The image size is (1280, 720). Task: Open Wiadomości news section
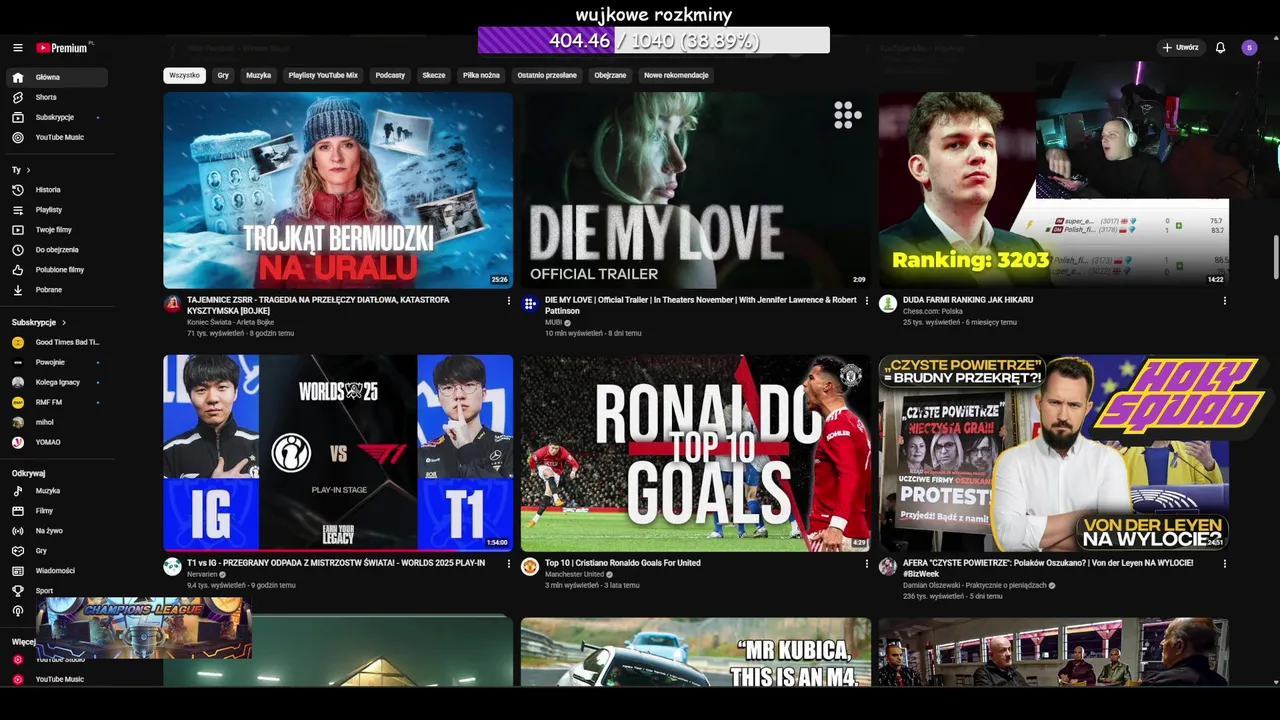click(56, 570)
